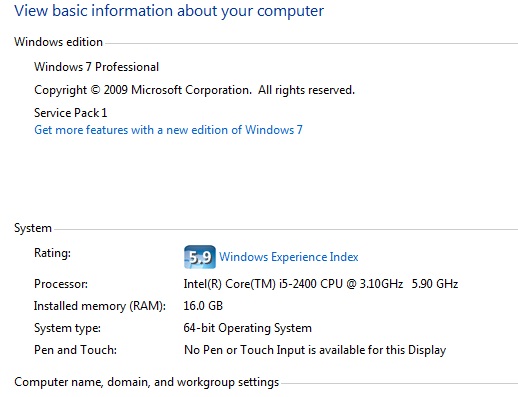Screen dimensions: 518x397
Task: Click the Windows 7 Professional text
Action: pos(96,67)
